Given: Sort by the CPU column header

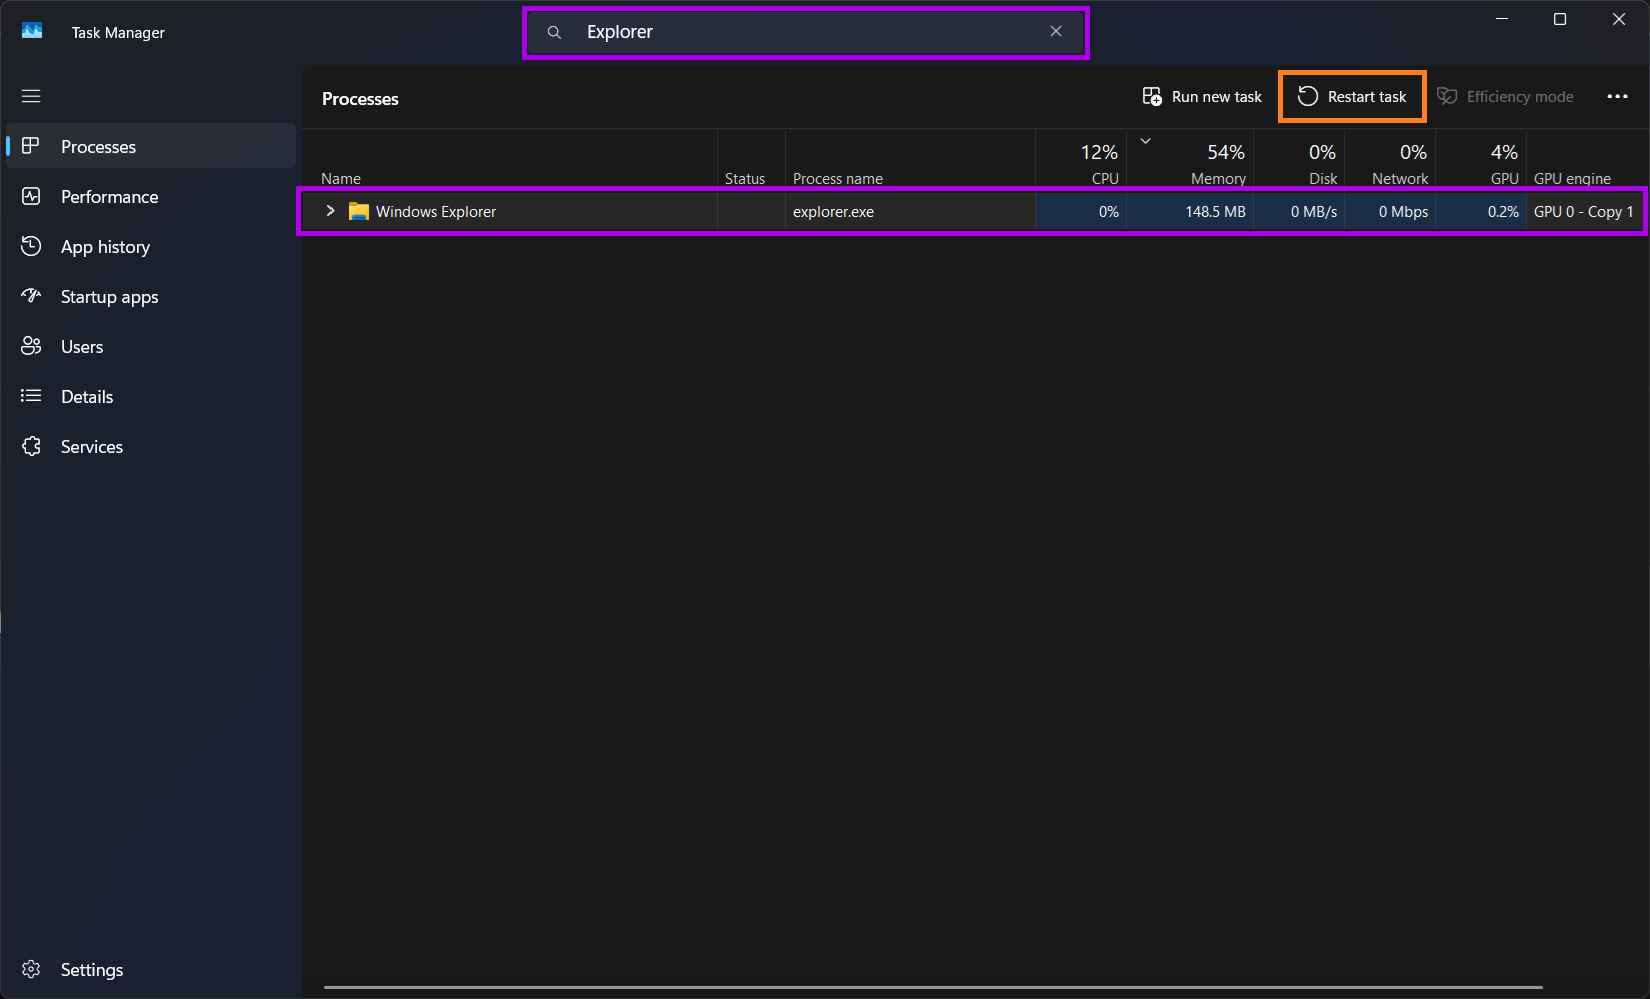Looking at the screenshot, I should (x=1081, y=160).
